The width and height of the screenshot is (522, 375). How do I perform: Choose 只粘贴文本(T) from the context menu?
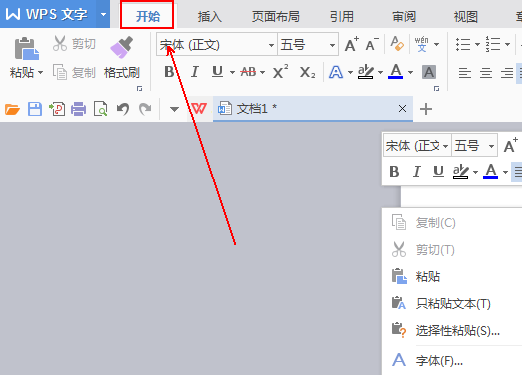click(x=452, y=304)
